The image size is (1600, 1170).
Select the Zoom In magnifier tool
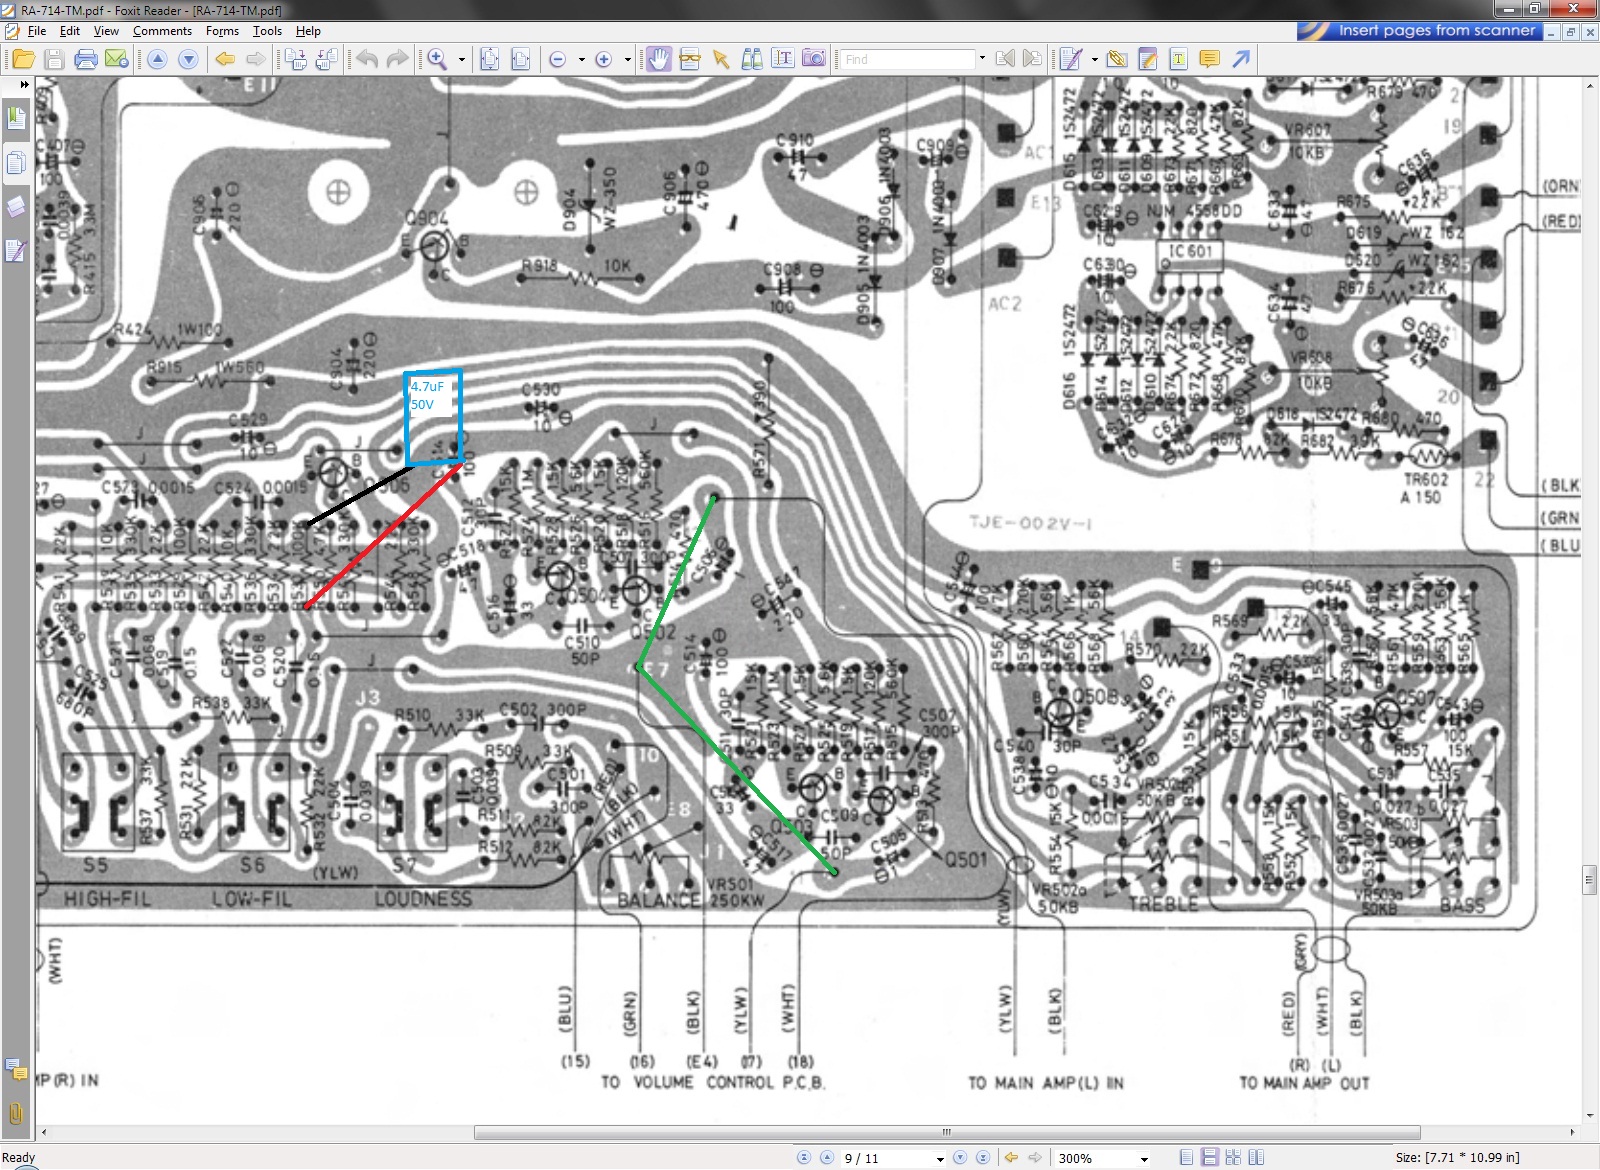coord(437,59)
